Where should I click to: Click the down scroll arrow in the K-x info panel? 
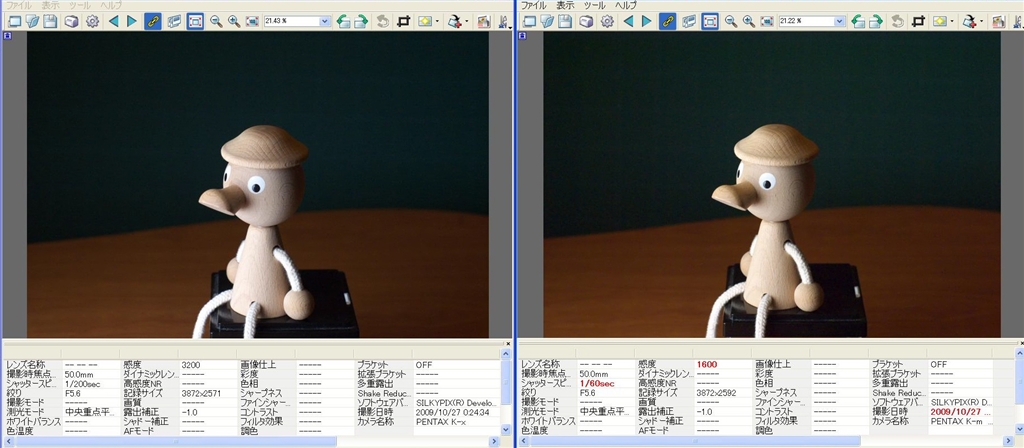pyautogui.click(x=505, y=430)
